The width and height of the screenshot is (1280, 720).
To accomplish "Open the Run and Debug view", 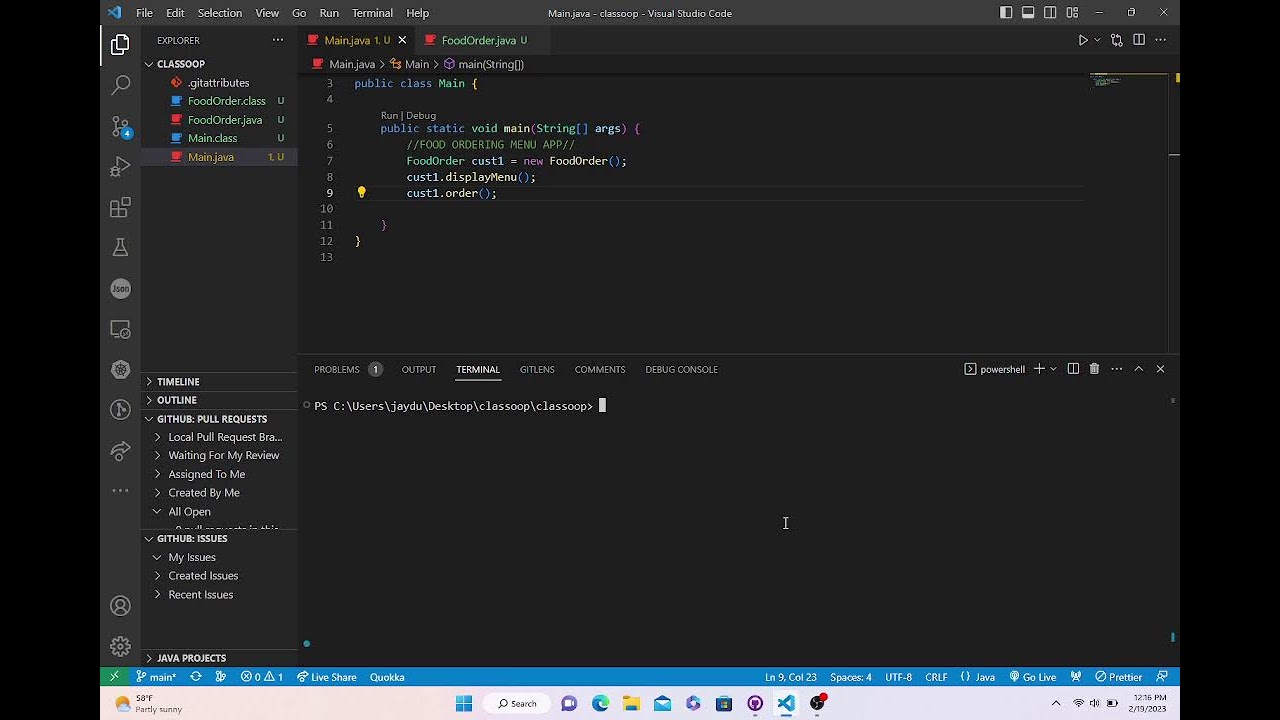I will coord(120,166).
